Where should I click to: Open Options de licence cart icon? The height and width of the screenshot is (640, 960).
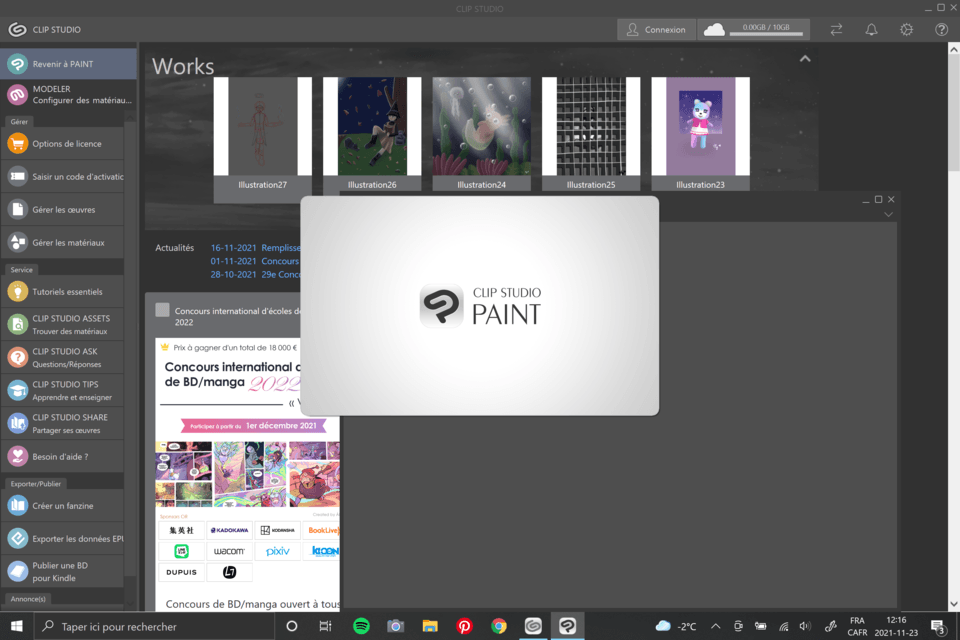tap(17, 143)
